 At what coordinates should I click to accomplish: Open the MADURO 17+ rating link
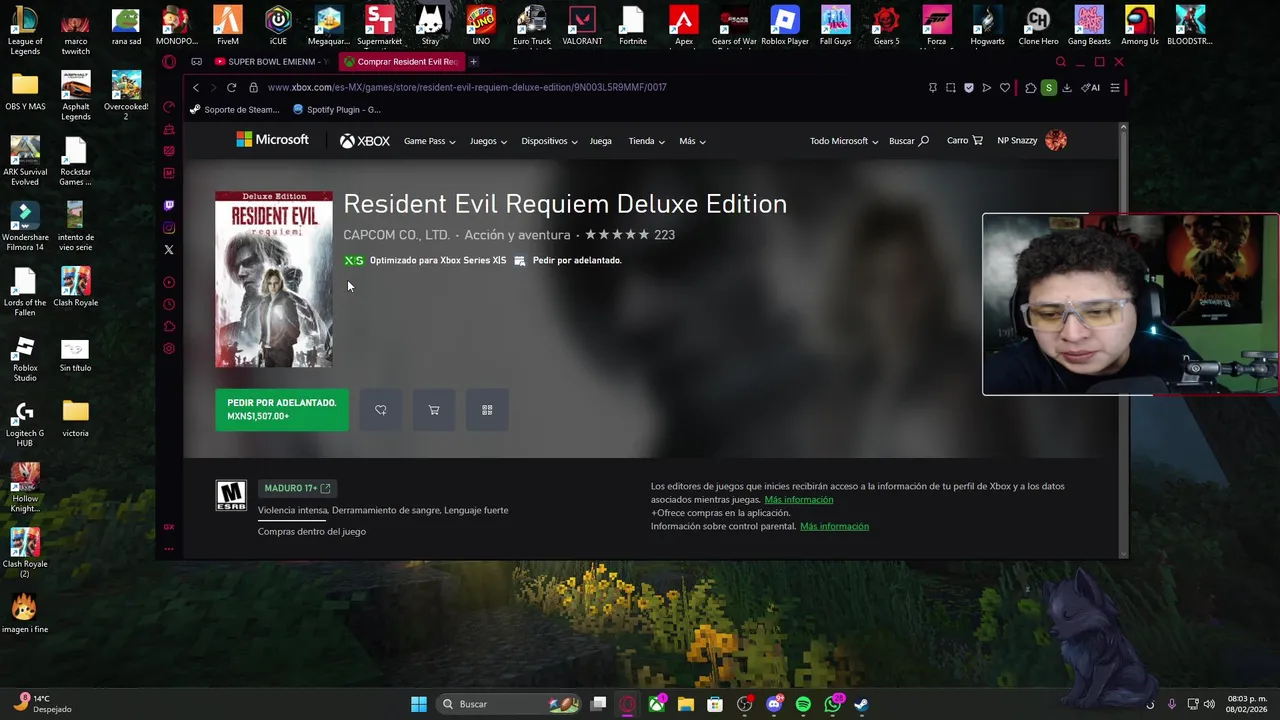click(297, 488)
